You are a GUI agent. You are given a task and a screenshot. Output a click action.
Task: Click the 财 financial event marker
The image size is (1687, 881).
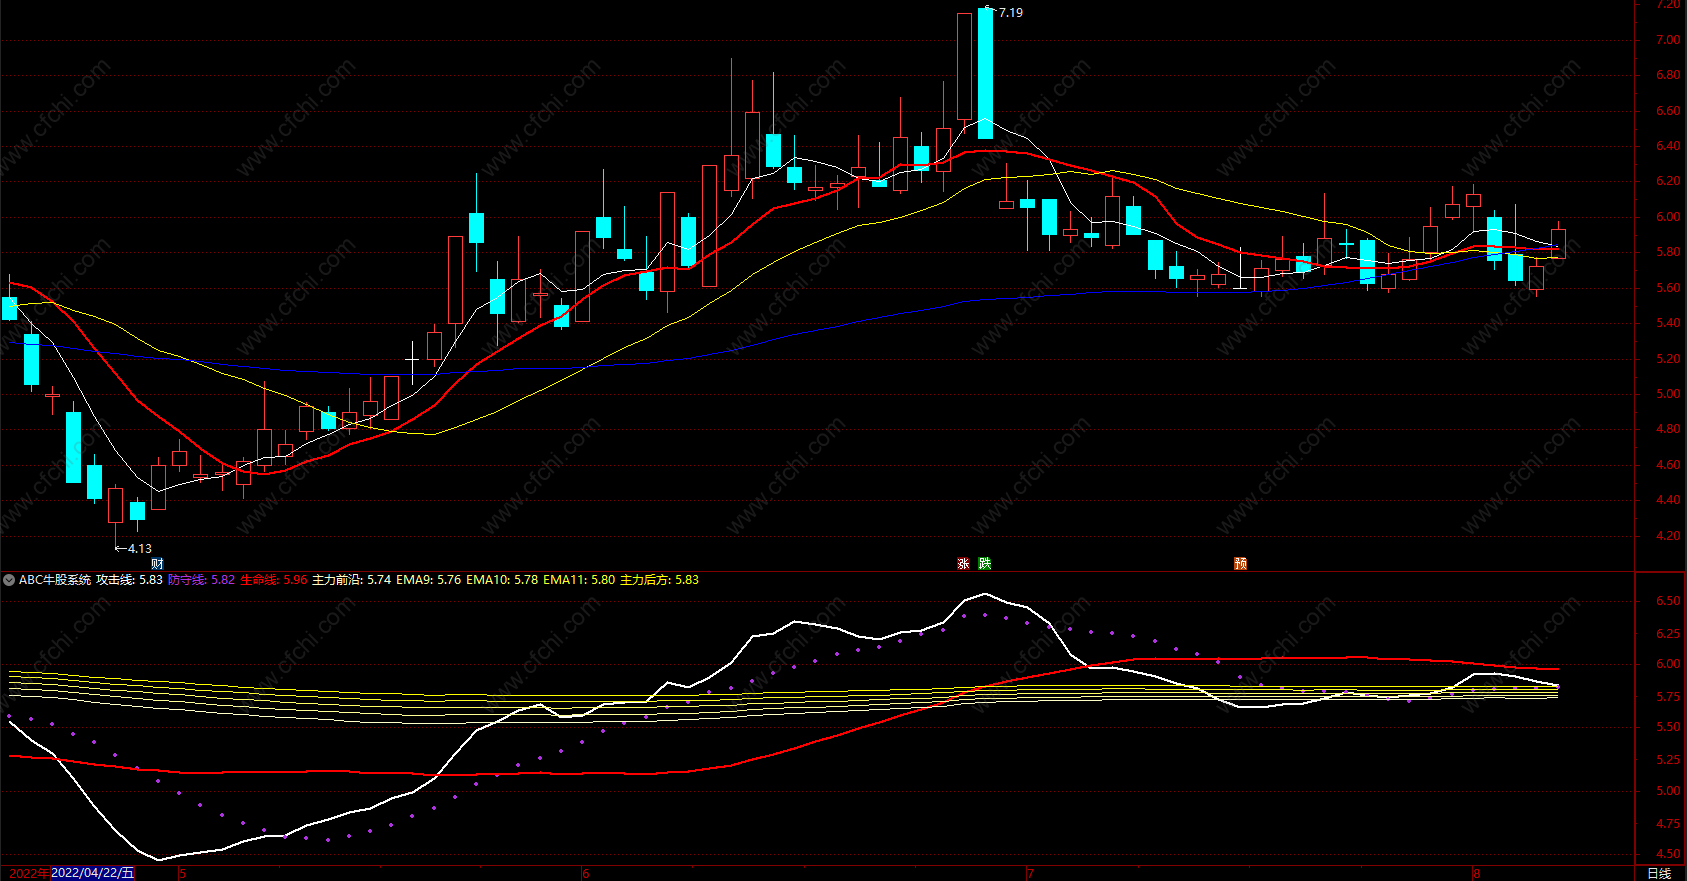(x=157, y=564)
